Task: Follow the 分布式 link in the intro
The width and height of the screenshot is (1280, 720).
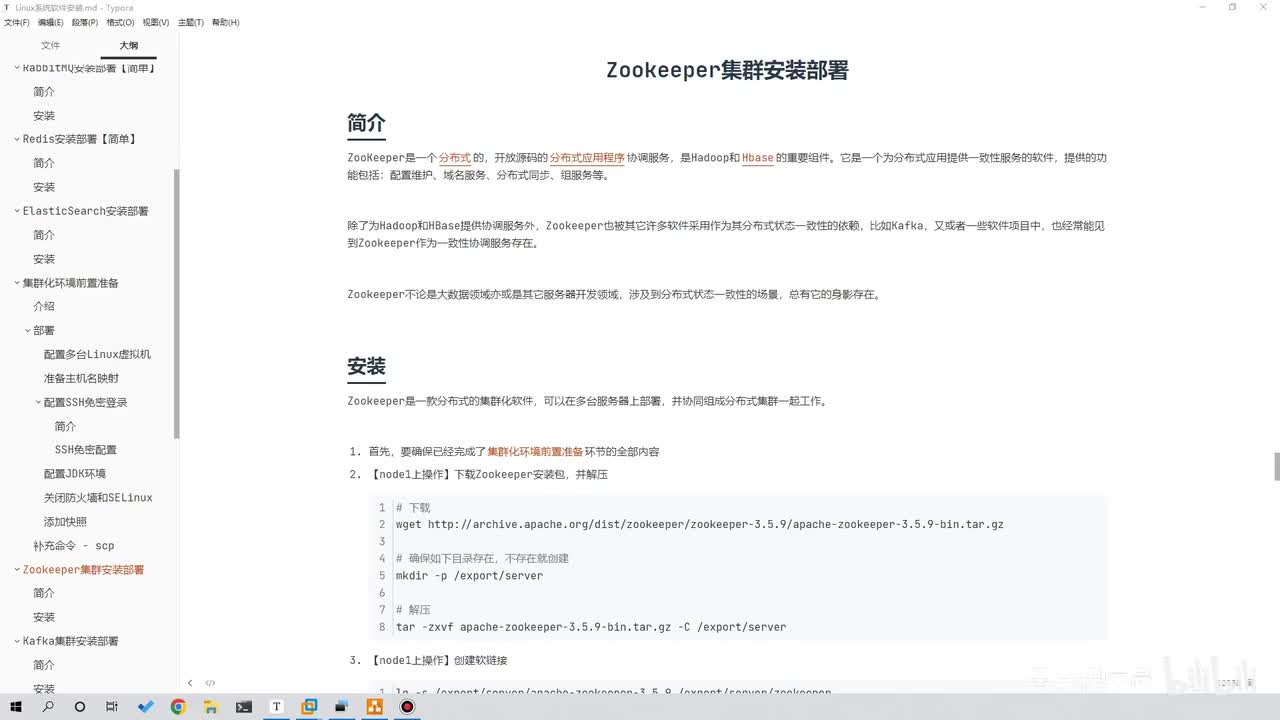Action: pyautogui.click(x=455, y=158)
